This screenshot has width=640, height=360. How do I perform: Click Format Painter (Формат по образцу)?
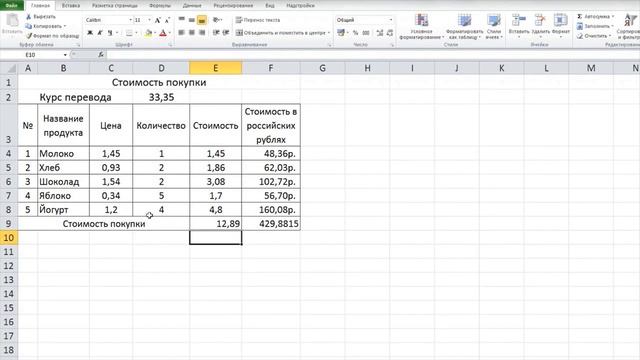point(52,36)
